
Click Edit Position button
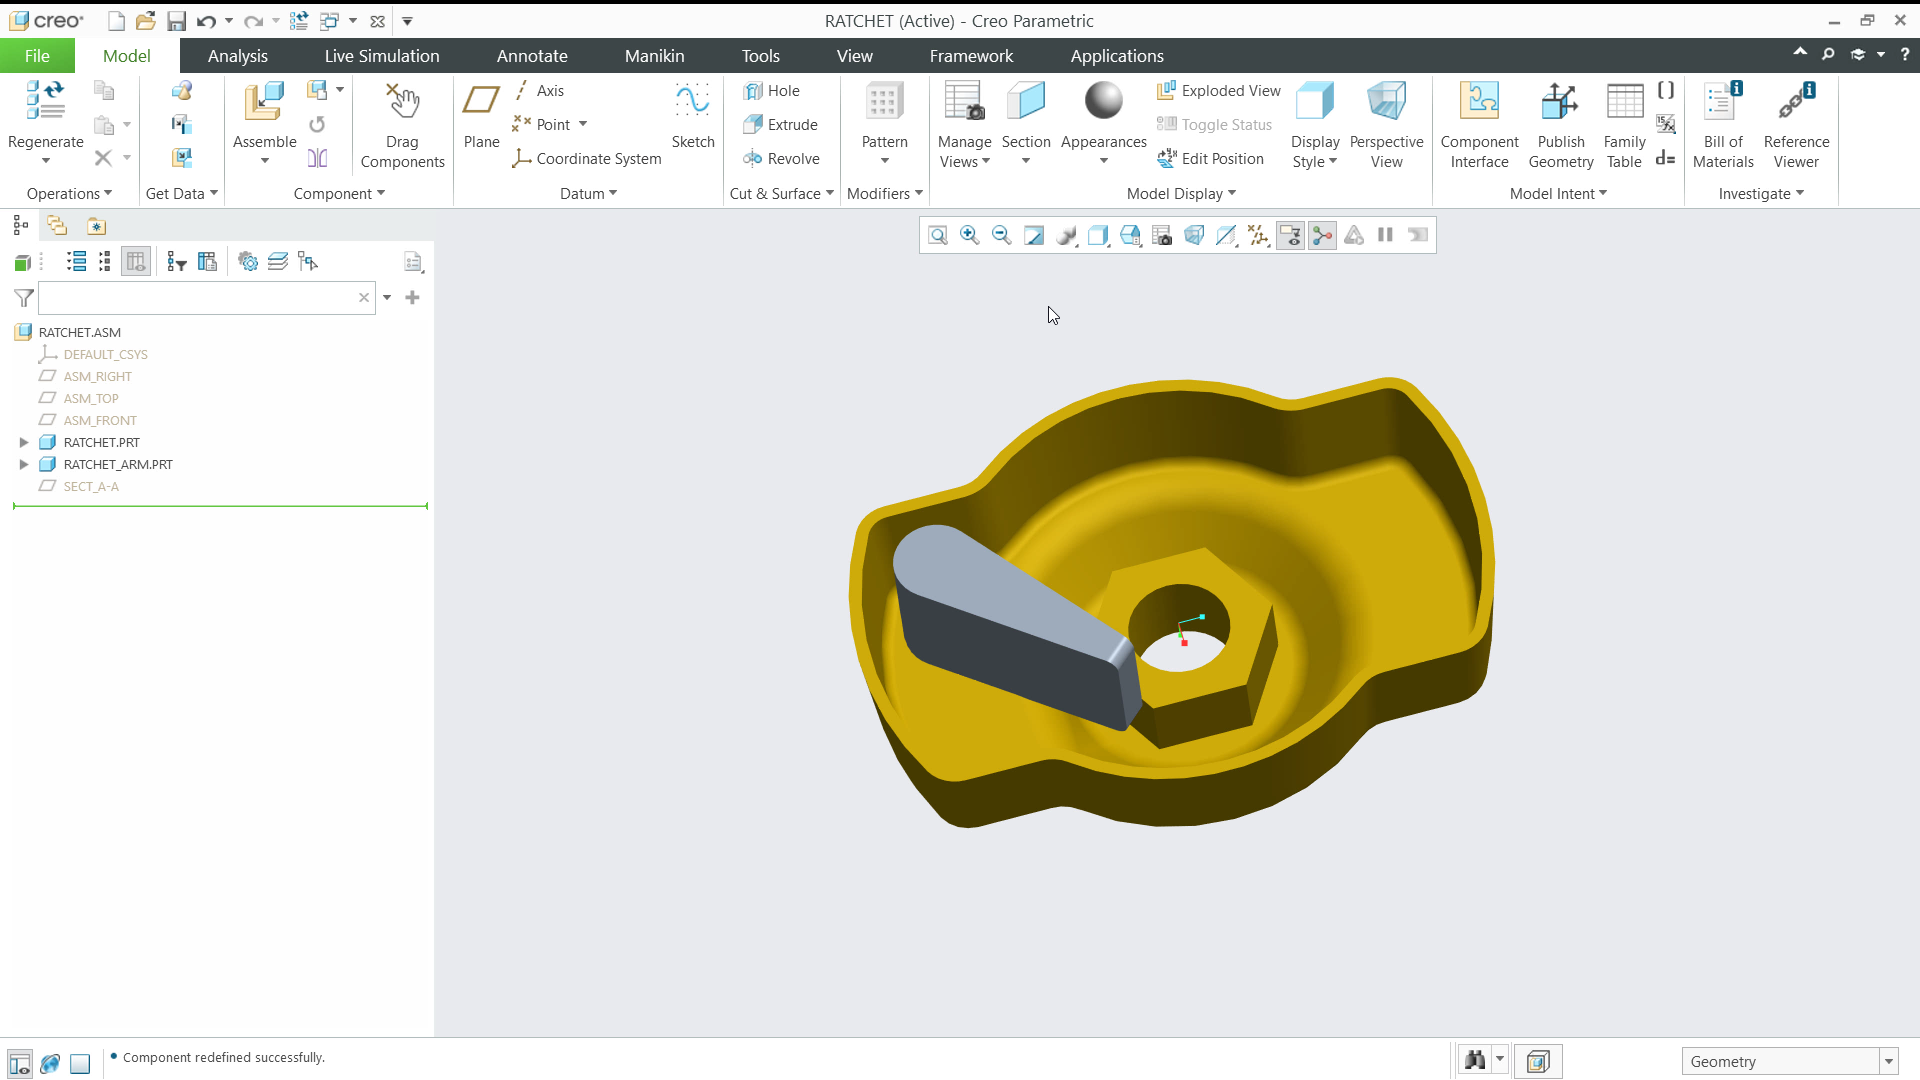pos(1210,159)
